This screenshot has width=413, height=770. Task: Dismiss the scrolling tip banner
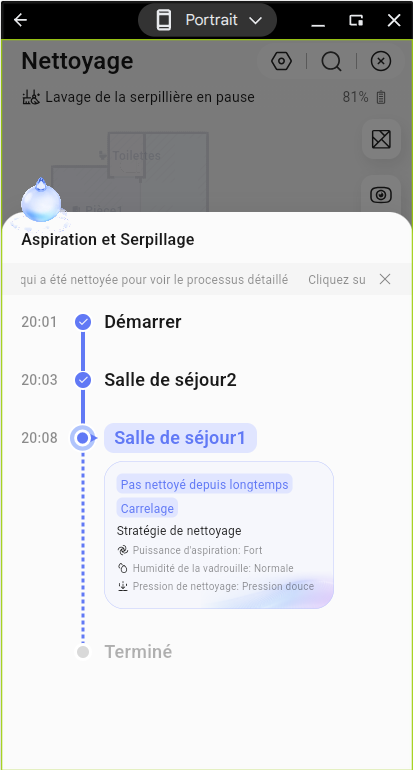coord(385,279)
